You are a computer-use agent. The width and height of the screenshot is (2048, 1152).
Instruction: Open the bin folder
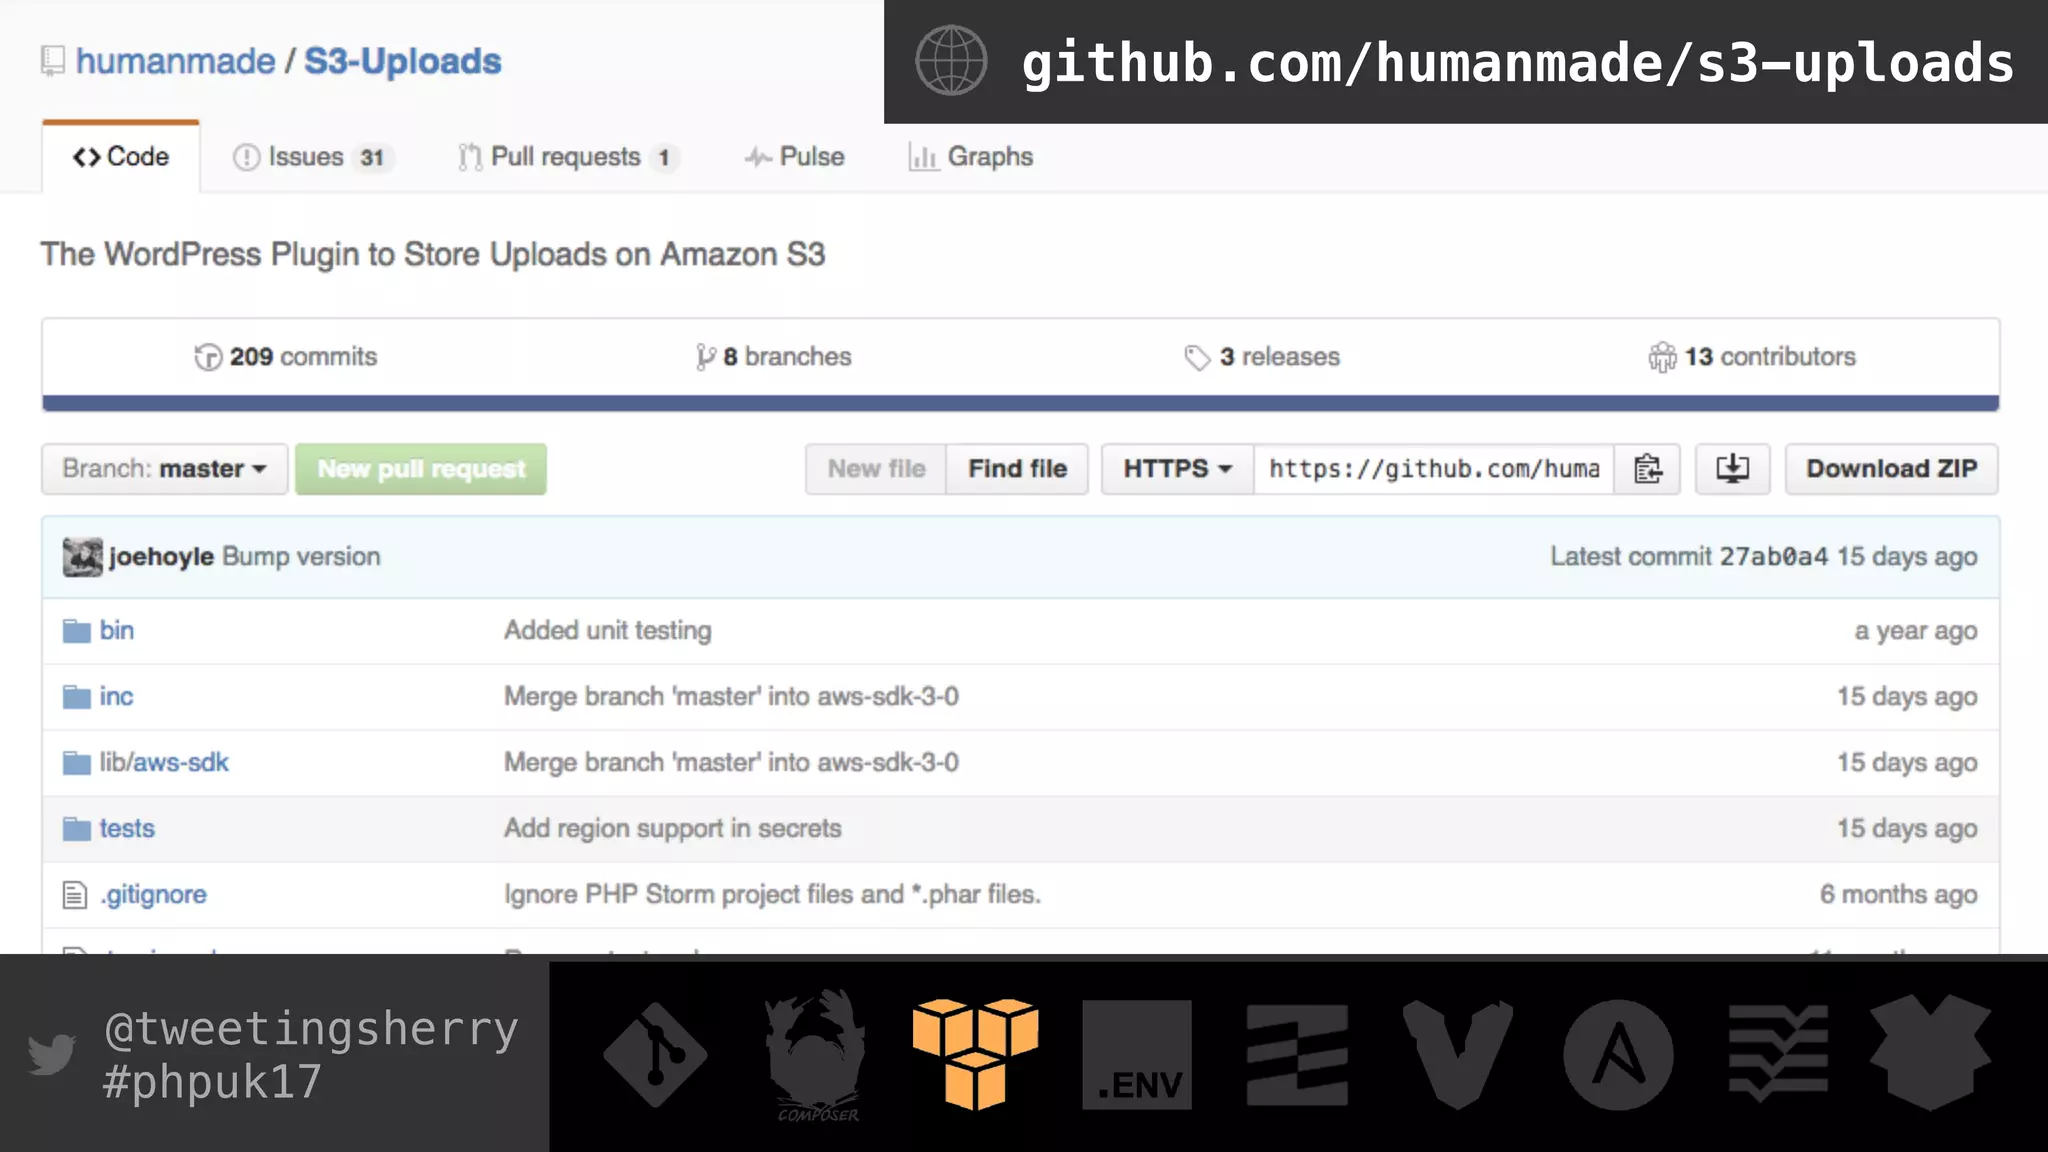[x=117, y=631]
